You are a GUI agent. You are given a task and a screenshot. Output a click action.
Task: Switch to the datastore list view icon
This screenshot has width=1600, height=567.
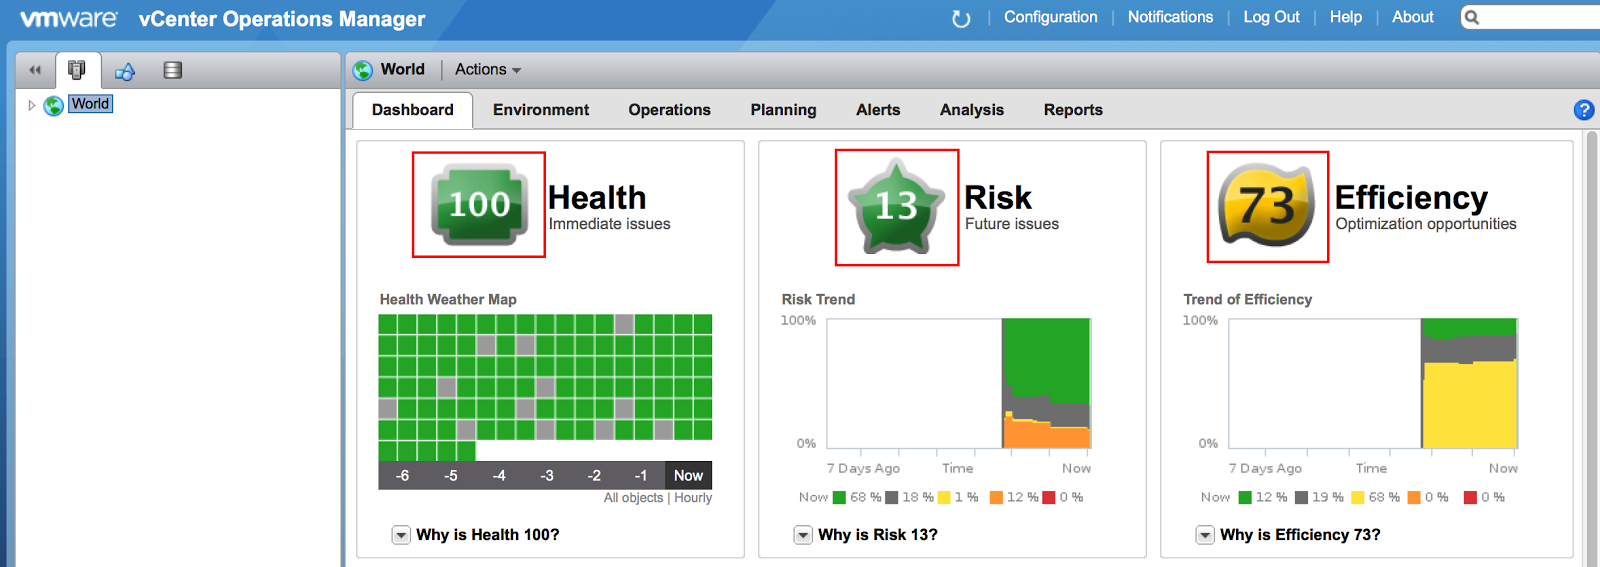pyautogui.click(x=173, y=70)
